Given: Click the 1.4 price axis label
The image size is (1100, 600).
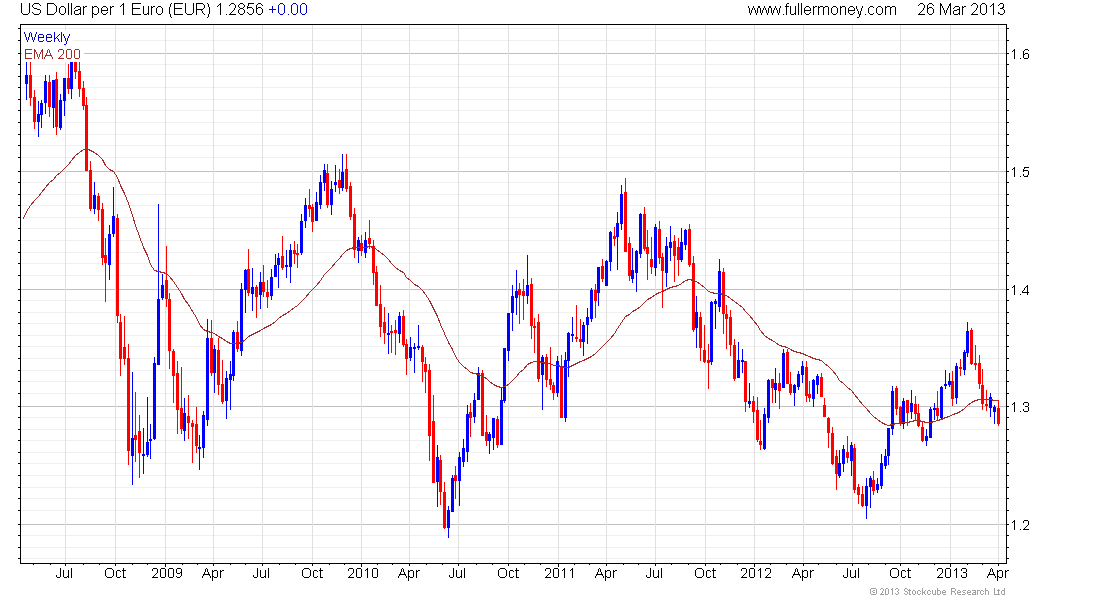Looking at the screenshot, I should (1021, 290).
